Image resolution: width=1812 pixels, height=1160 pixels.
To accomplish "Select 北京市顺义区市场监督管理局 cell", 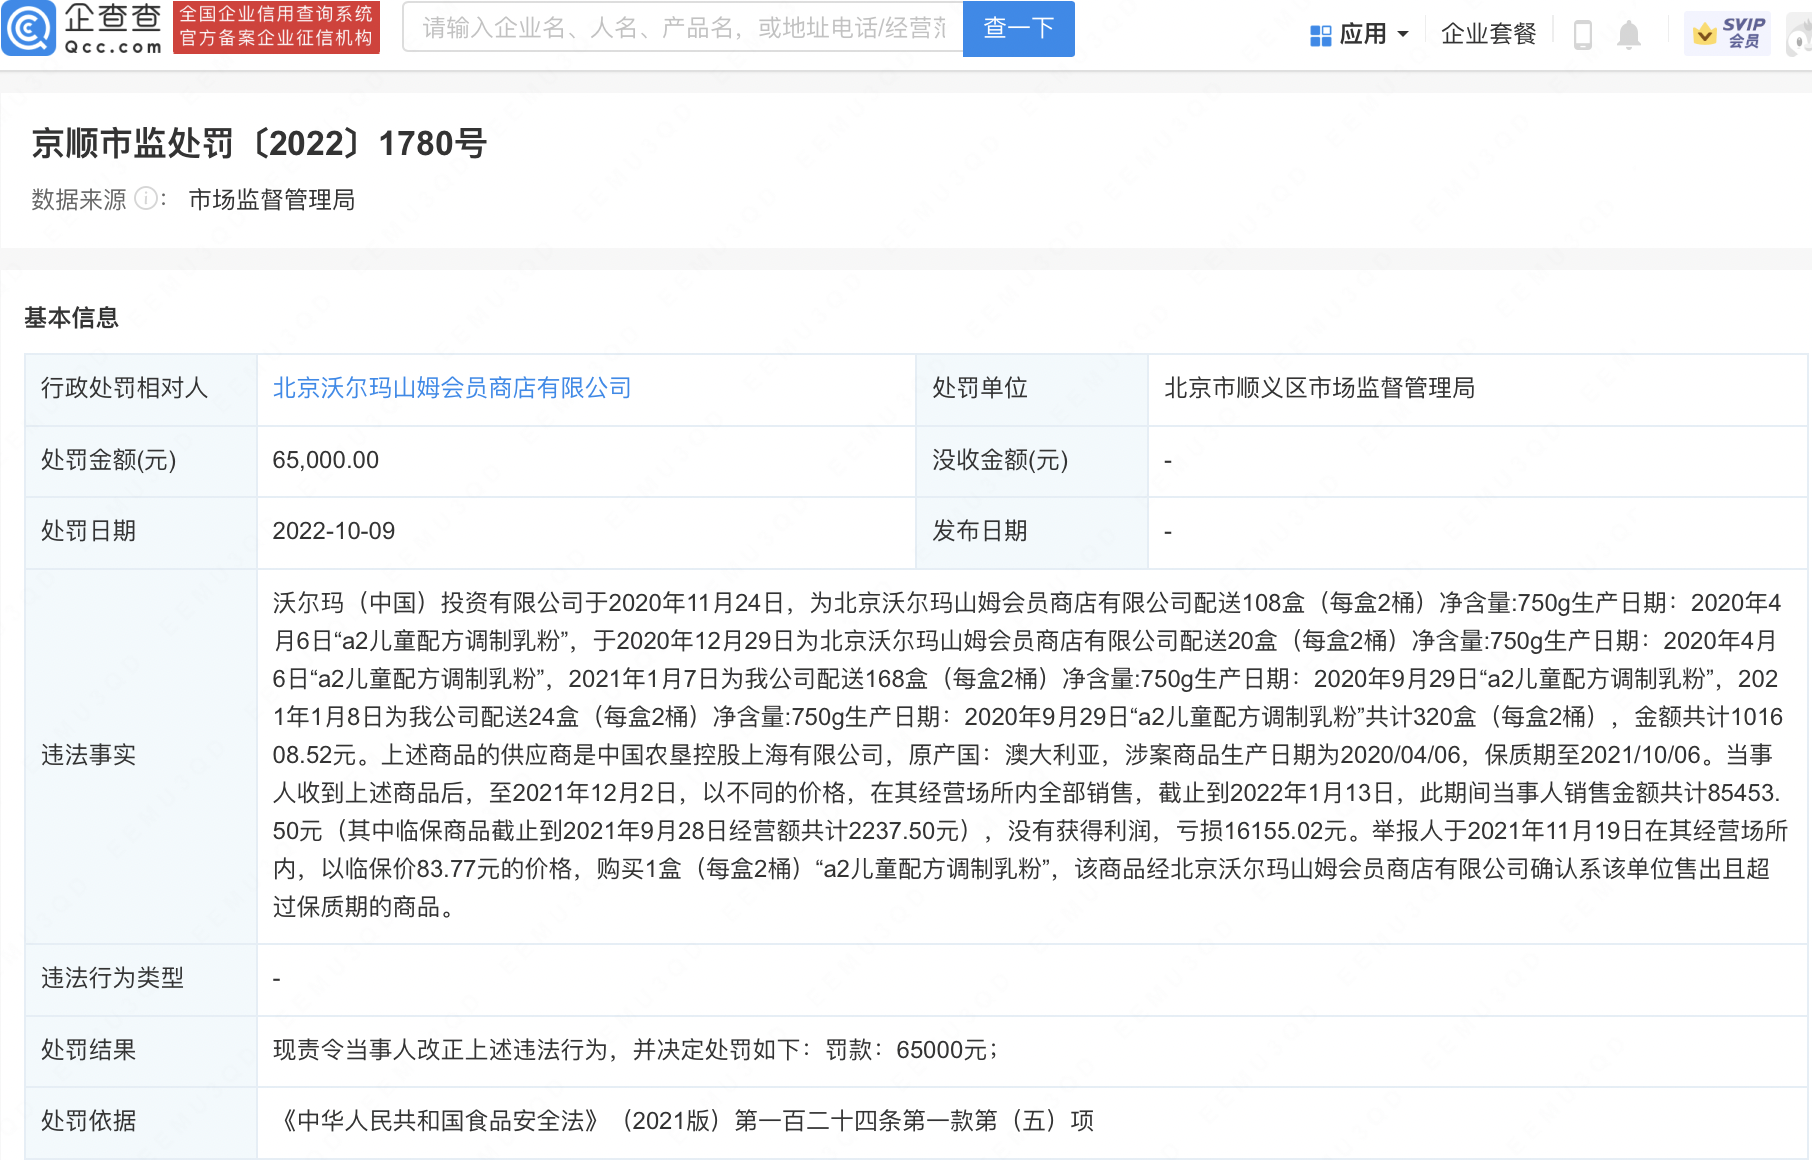I will click(x=1477, y=388).
